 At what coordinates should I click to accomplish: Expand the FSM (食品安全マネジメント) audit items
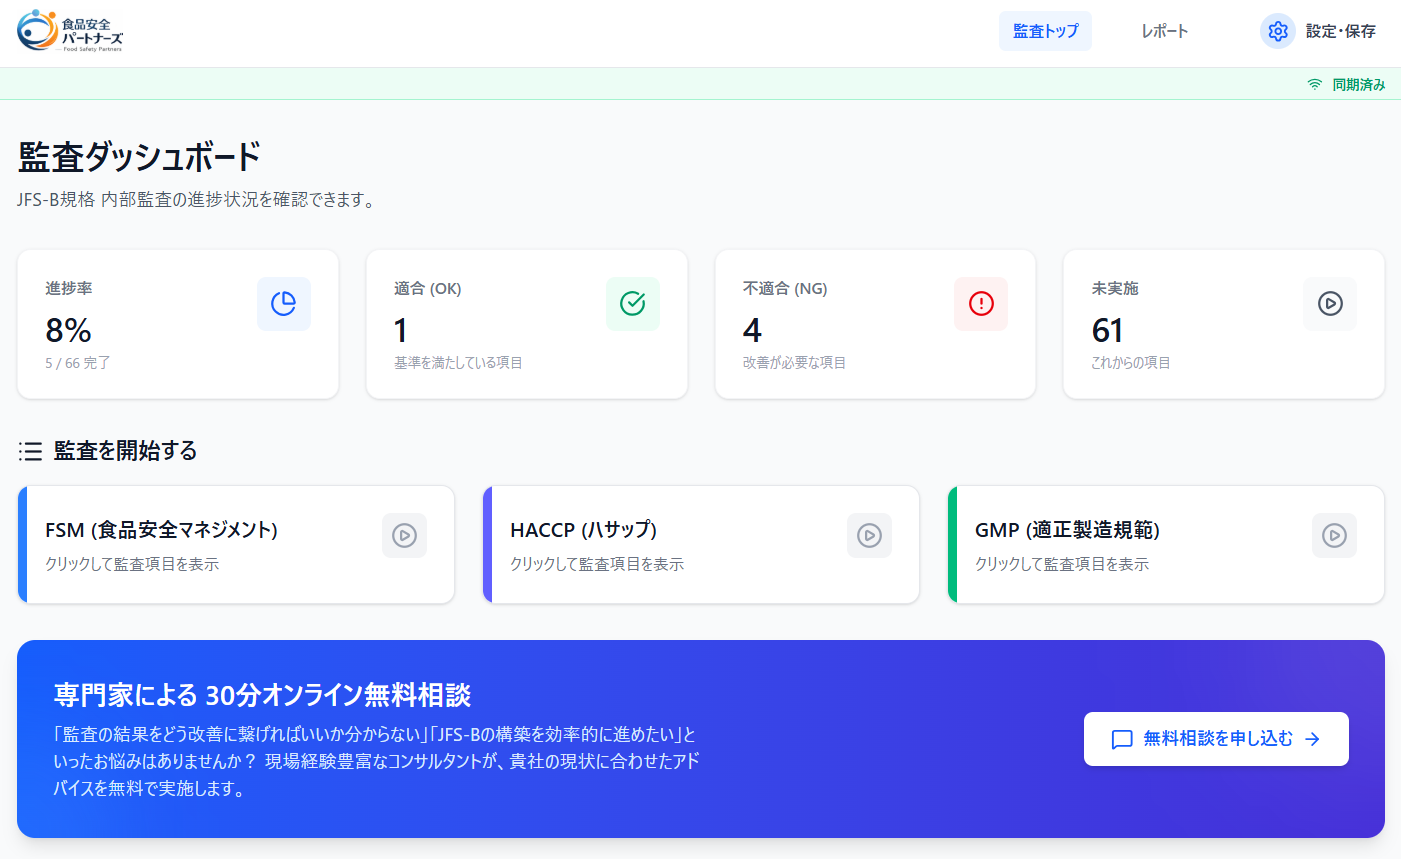[236, 544]
